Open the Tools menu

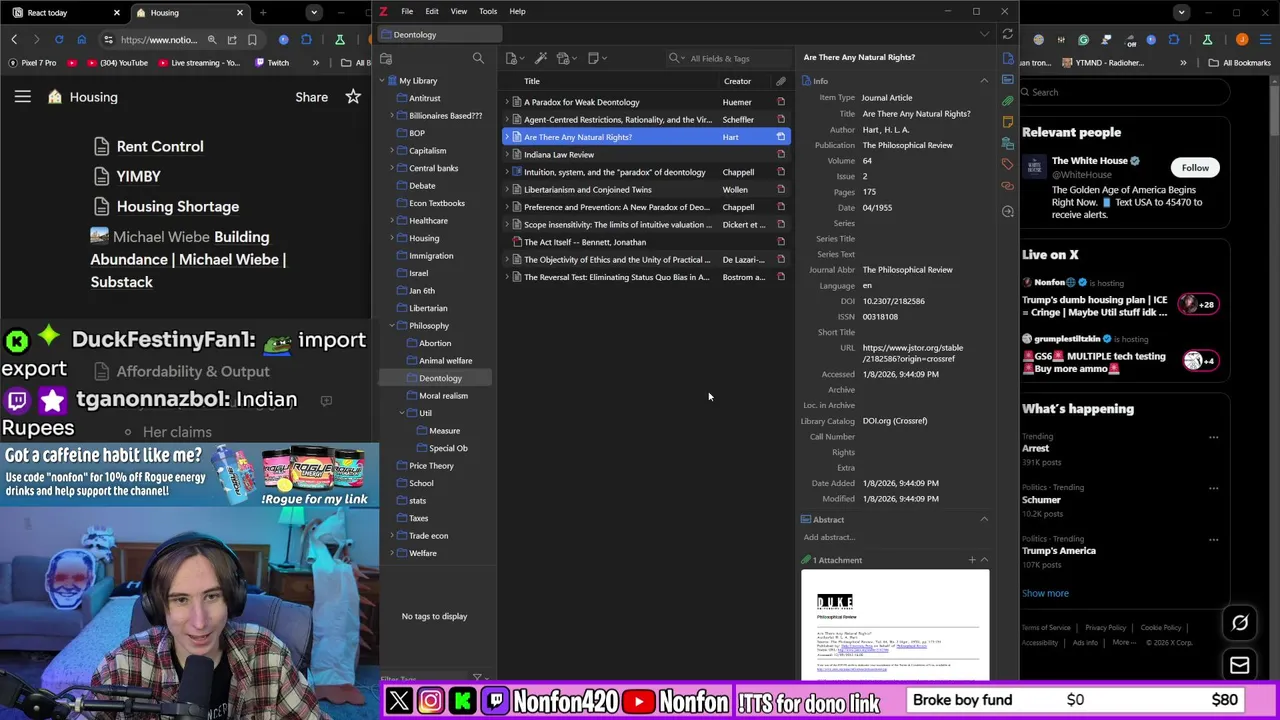(x=488, y=11)
